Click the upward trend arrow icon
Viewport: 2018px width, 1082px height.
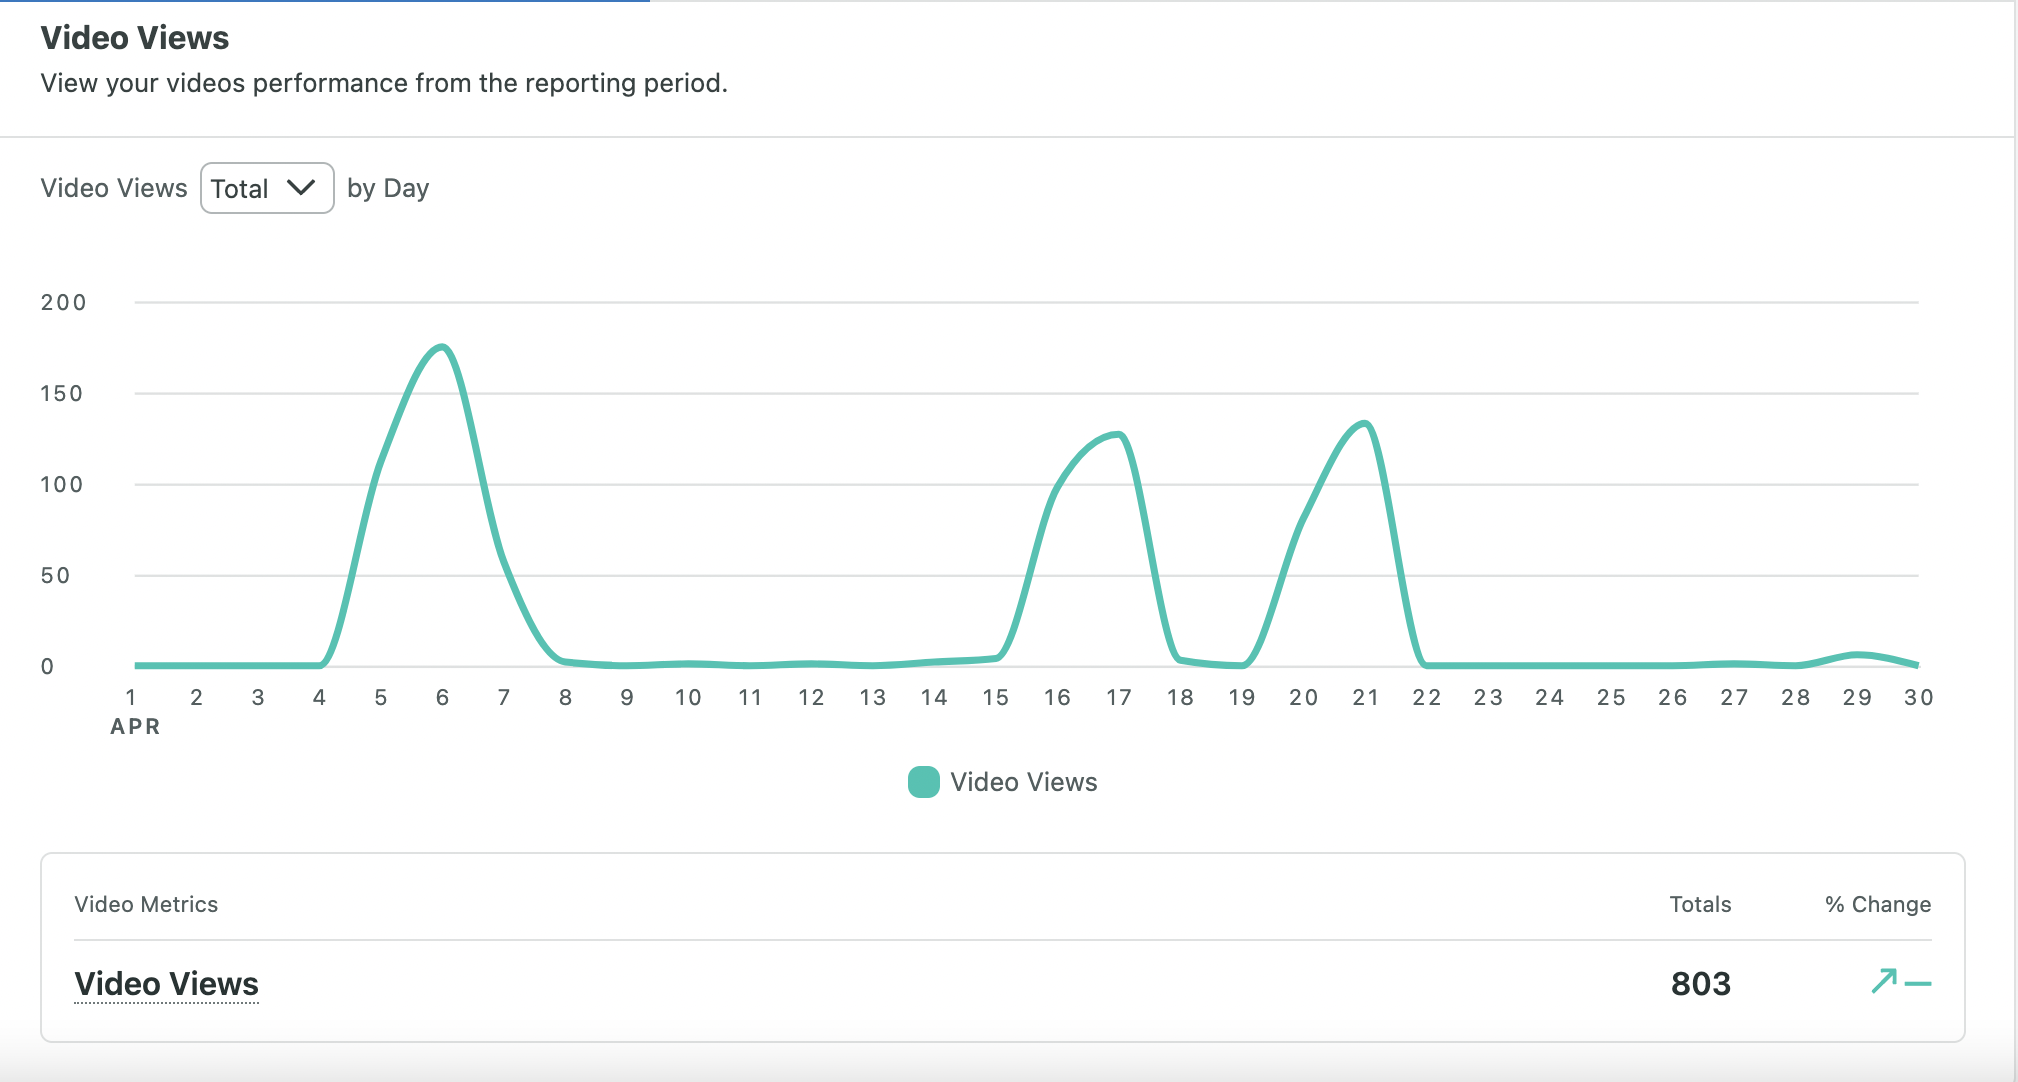[x=1884, y=980]
